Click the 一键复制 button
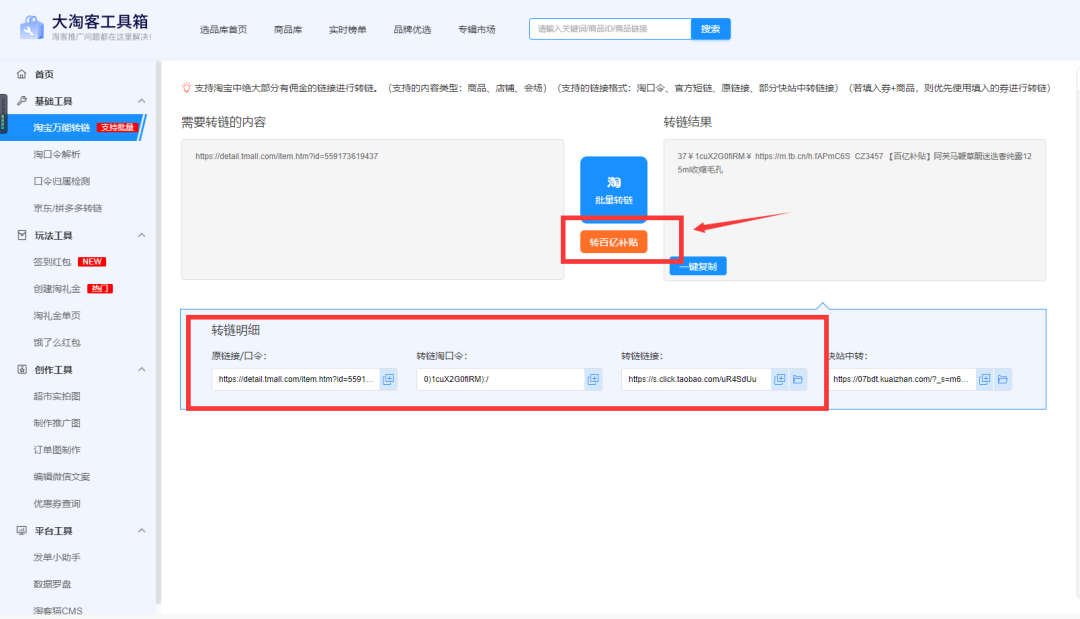Image resolution: width=1080 pixels, height=619 pixels. pos(698,266)
